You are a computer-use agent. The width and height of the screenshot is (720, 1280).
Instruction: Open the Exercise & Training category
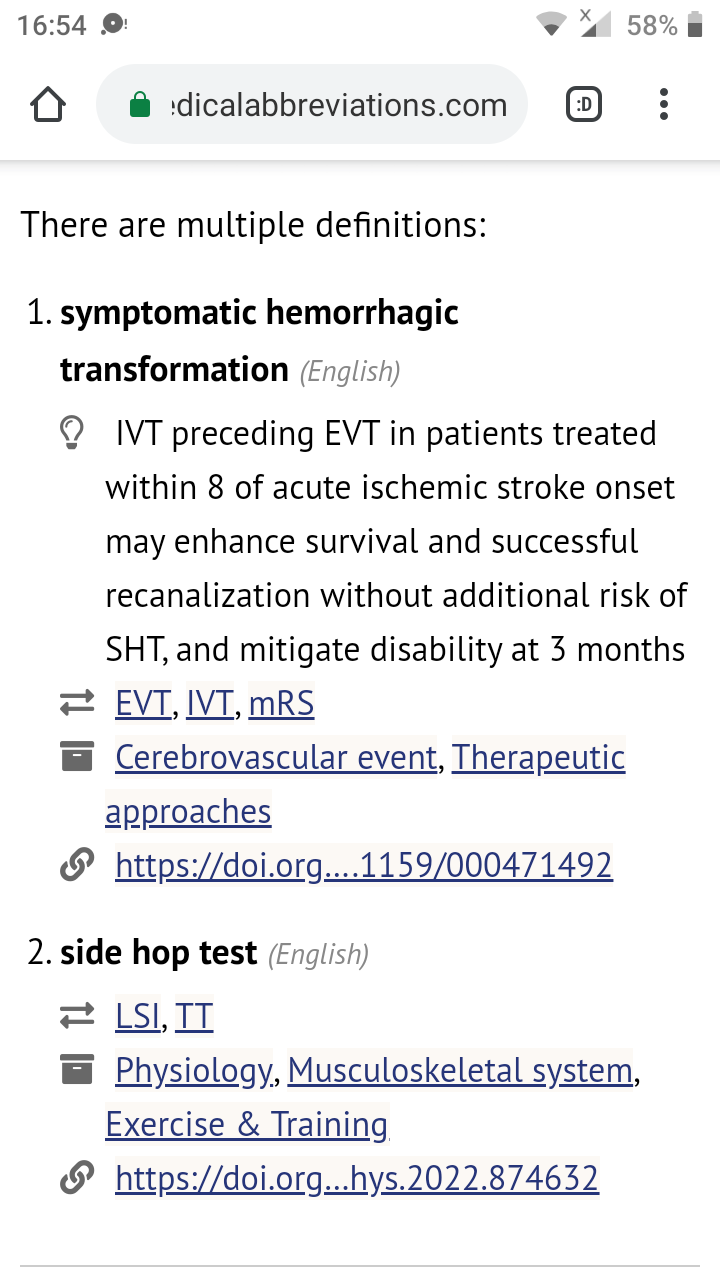(247, 1125)
